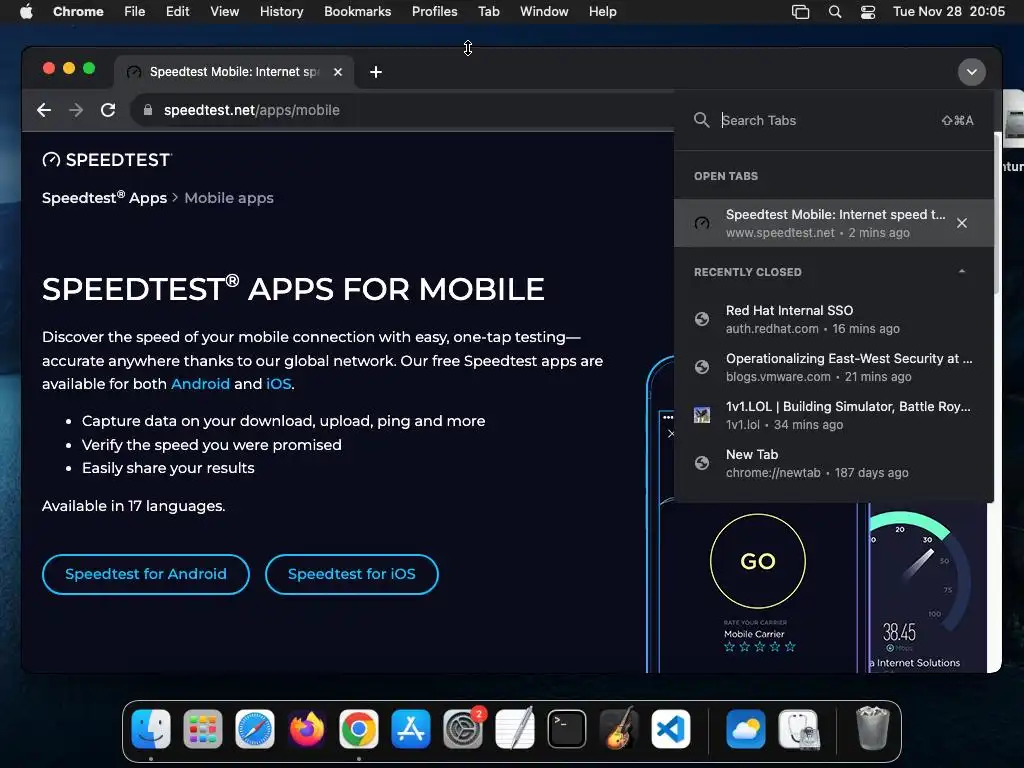This screenshot has height=768, width=1024.
Task: Open the Chrome application menu
Action: 78,12
